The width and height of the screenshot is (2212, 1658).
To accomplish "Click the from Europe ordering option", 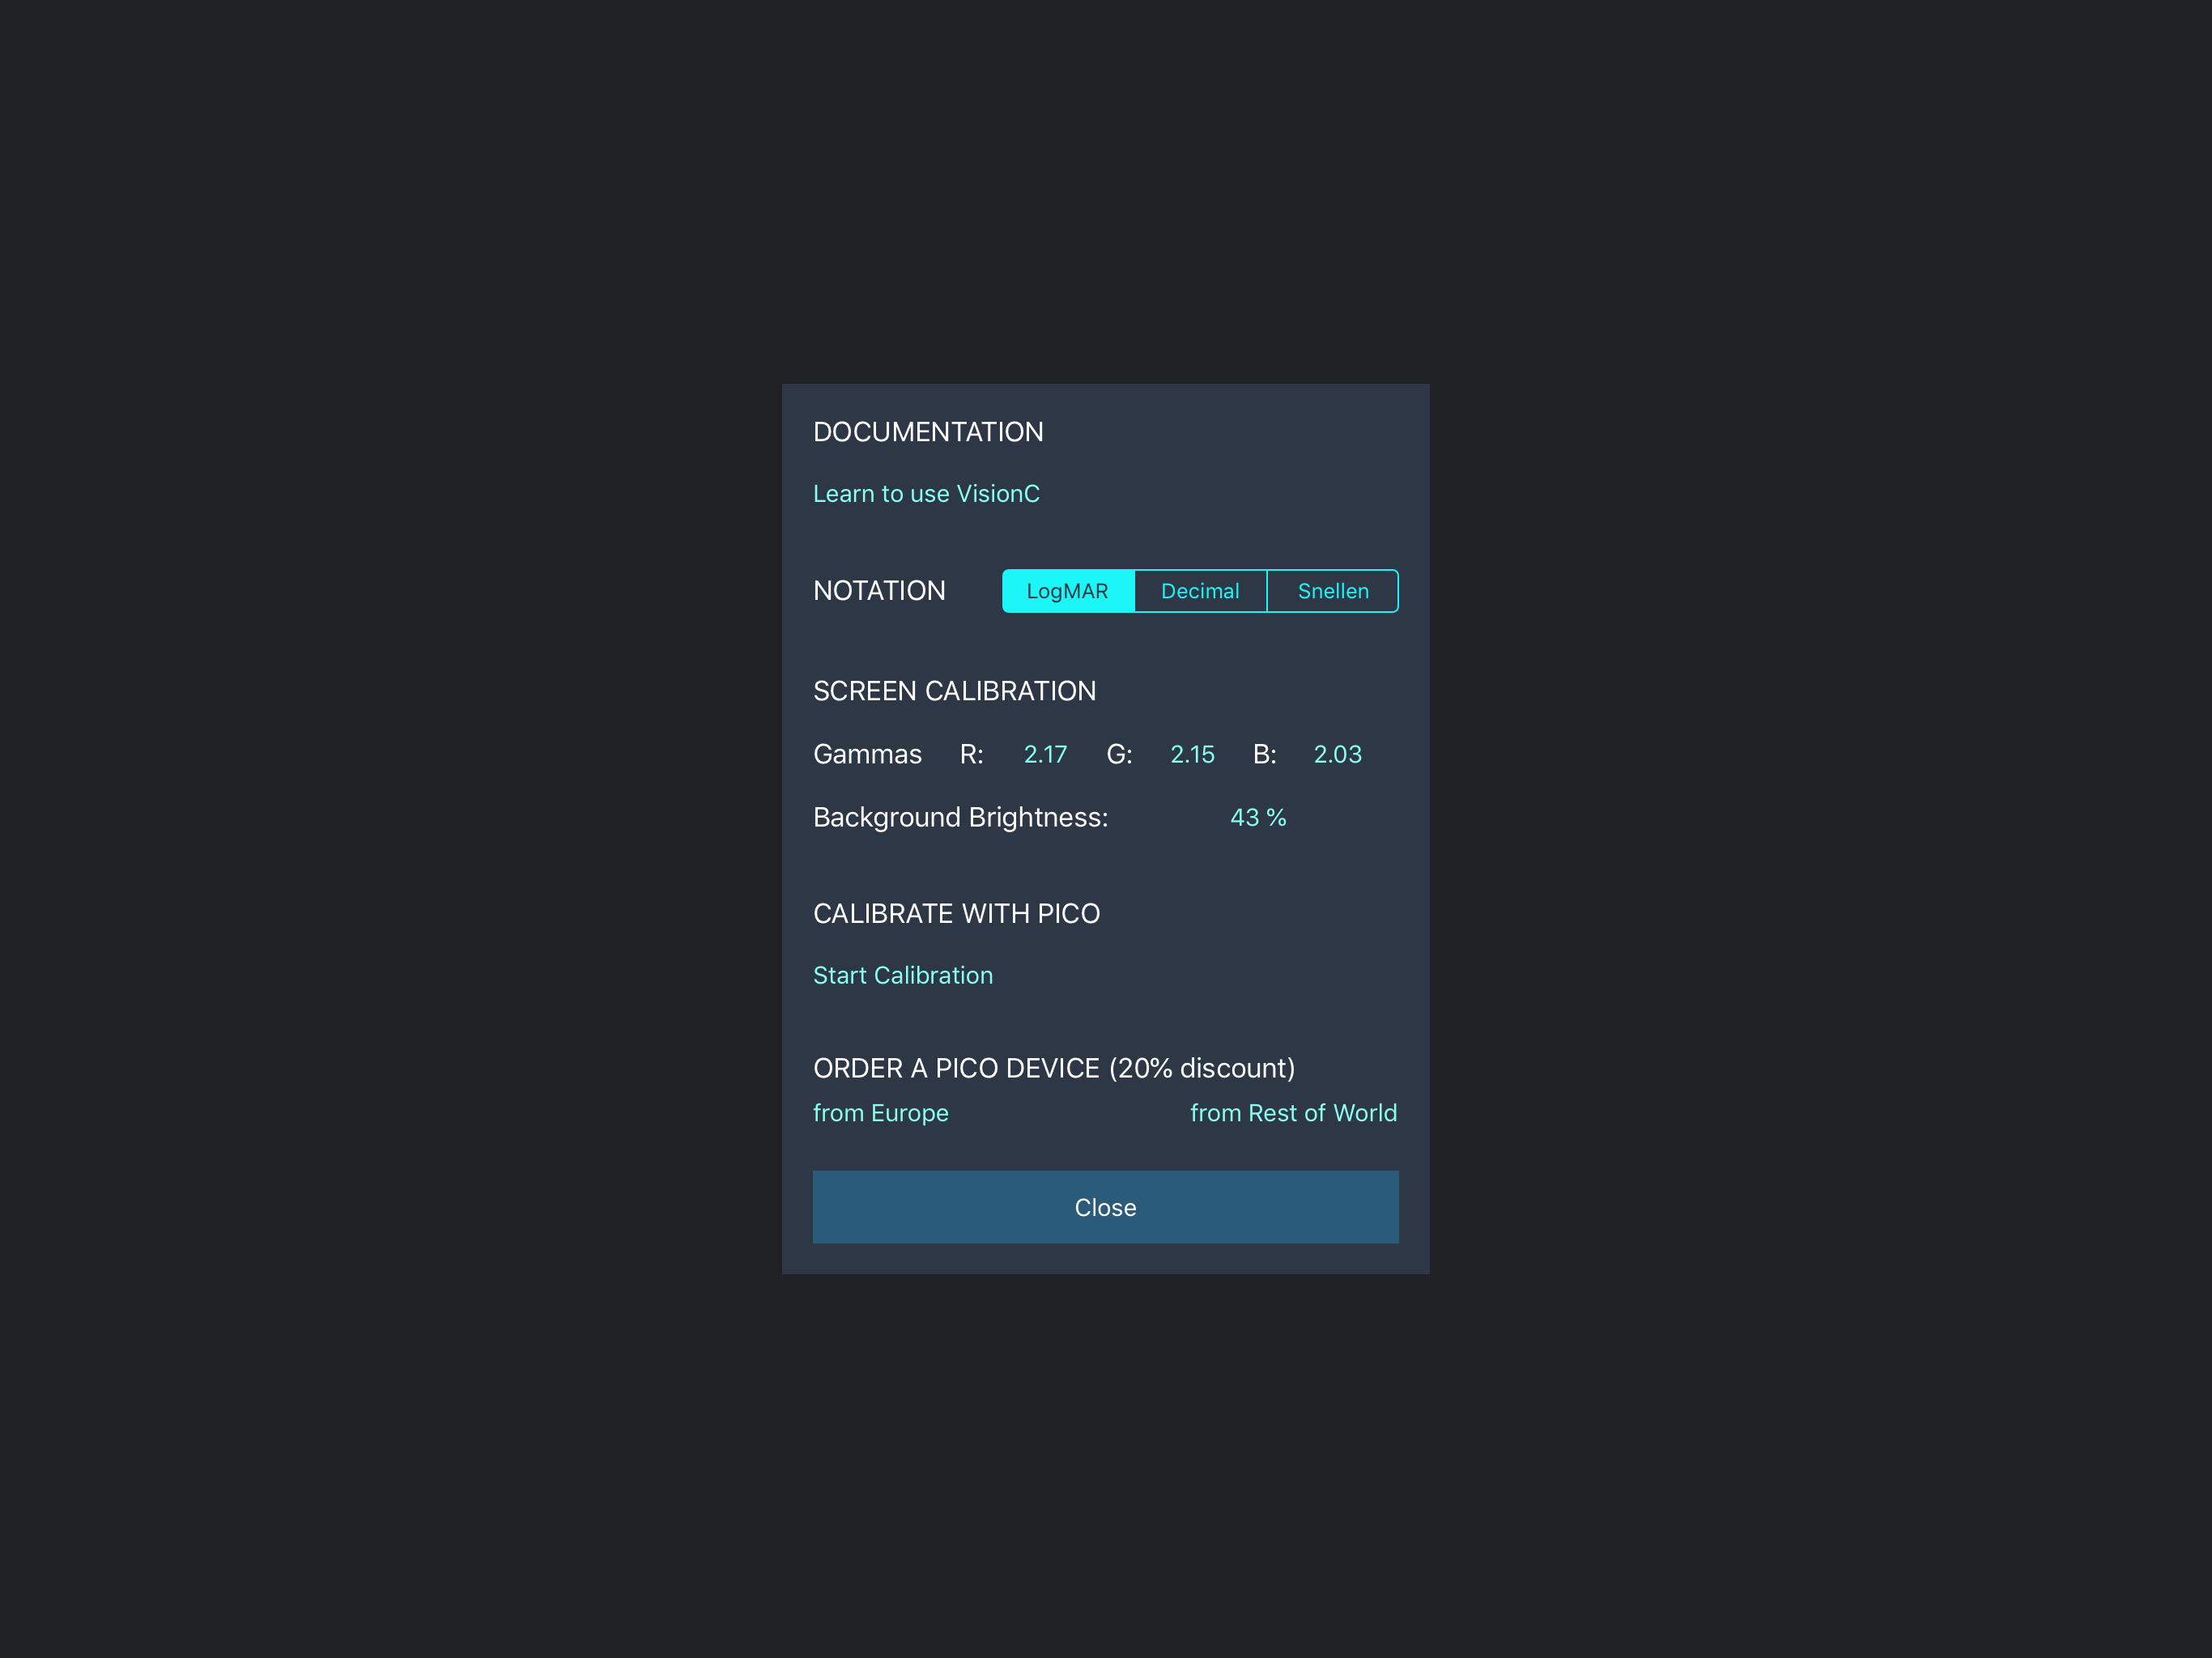I will [x=880, y=1112].
